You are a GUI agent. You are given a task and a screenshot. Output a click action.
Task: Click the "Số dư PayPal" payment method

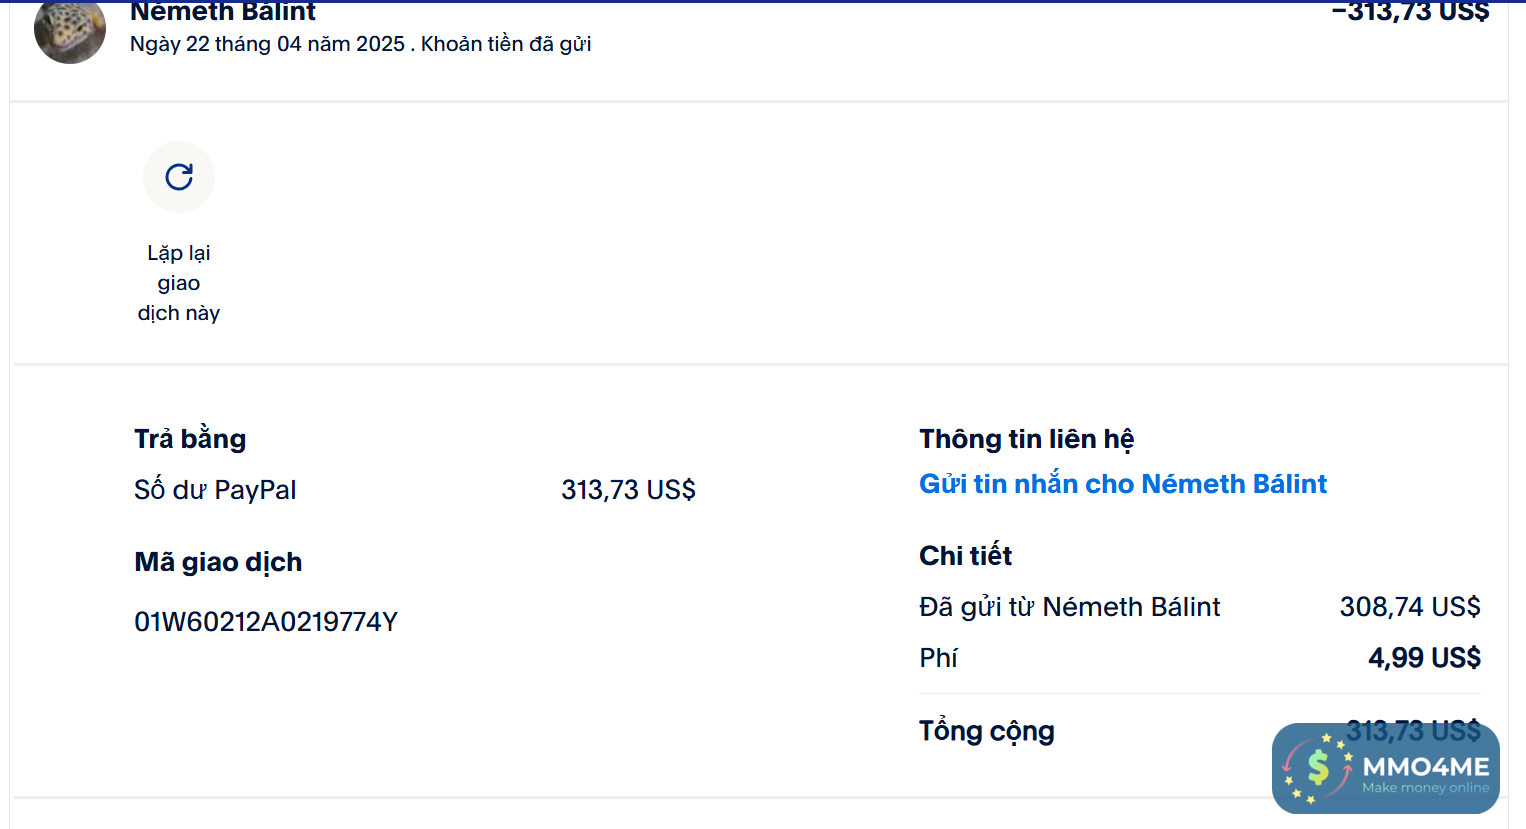(x=215, y=490)
